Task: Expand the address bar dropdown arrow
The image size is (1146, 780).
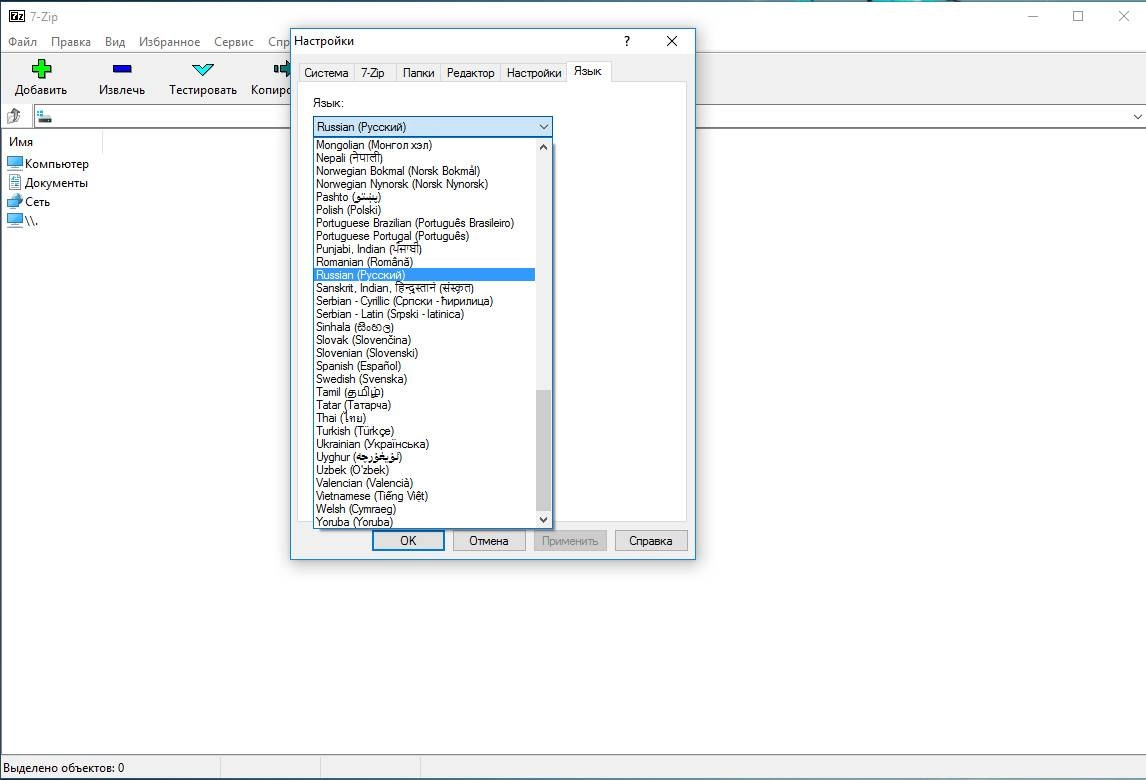Action: (x=1137, y=116)
